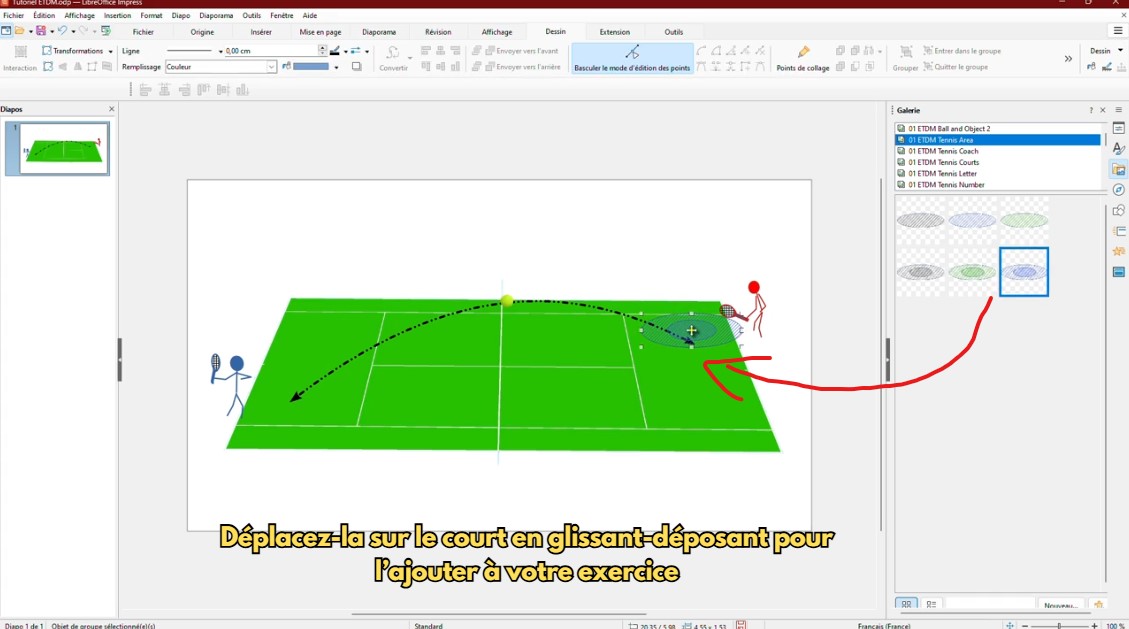Viewport: 1129px width, 629px height.
Task: Close the Diapos panel
Action: (x=112, y=109)
